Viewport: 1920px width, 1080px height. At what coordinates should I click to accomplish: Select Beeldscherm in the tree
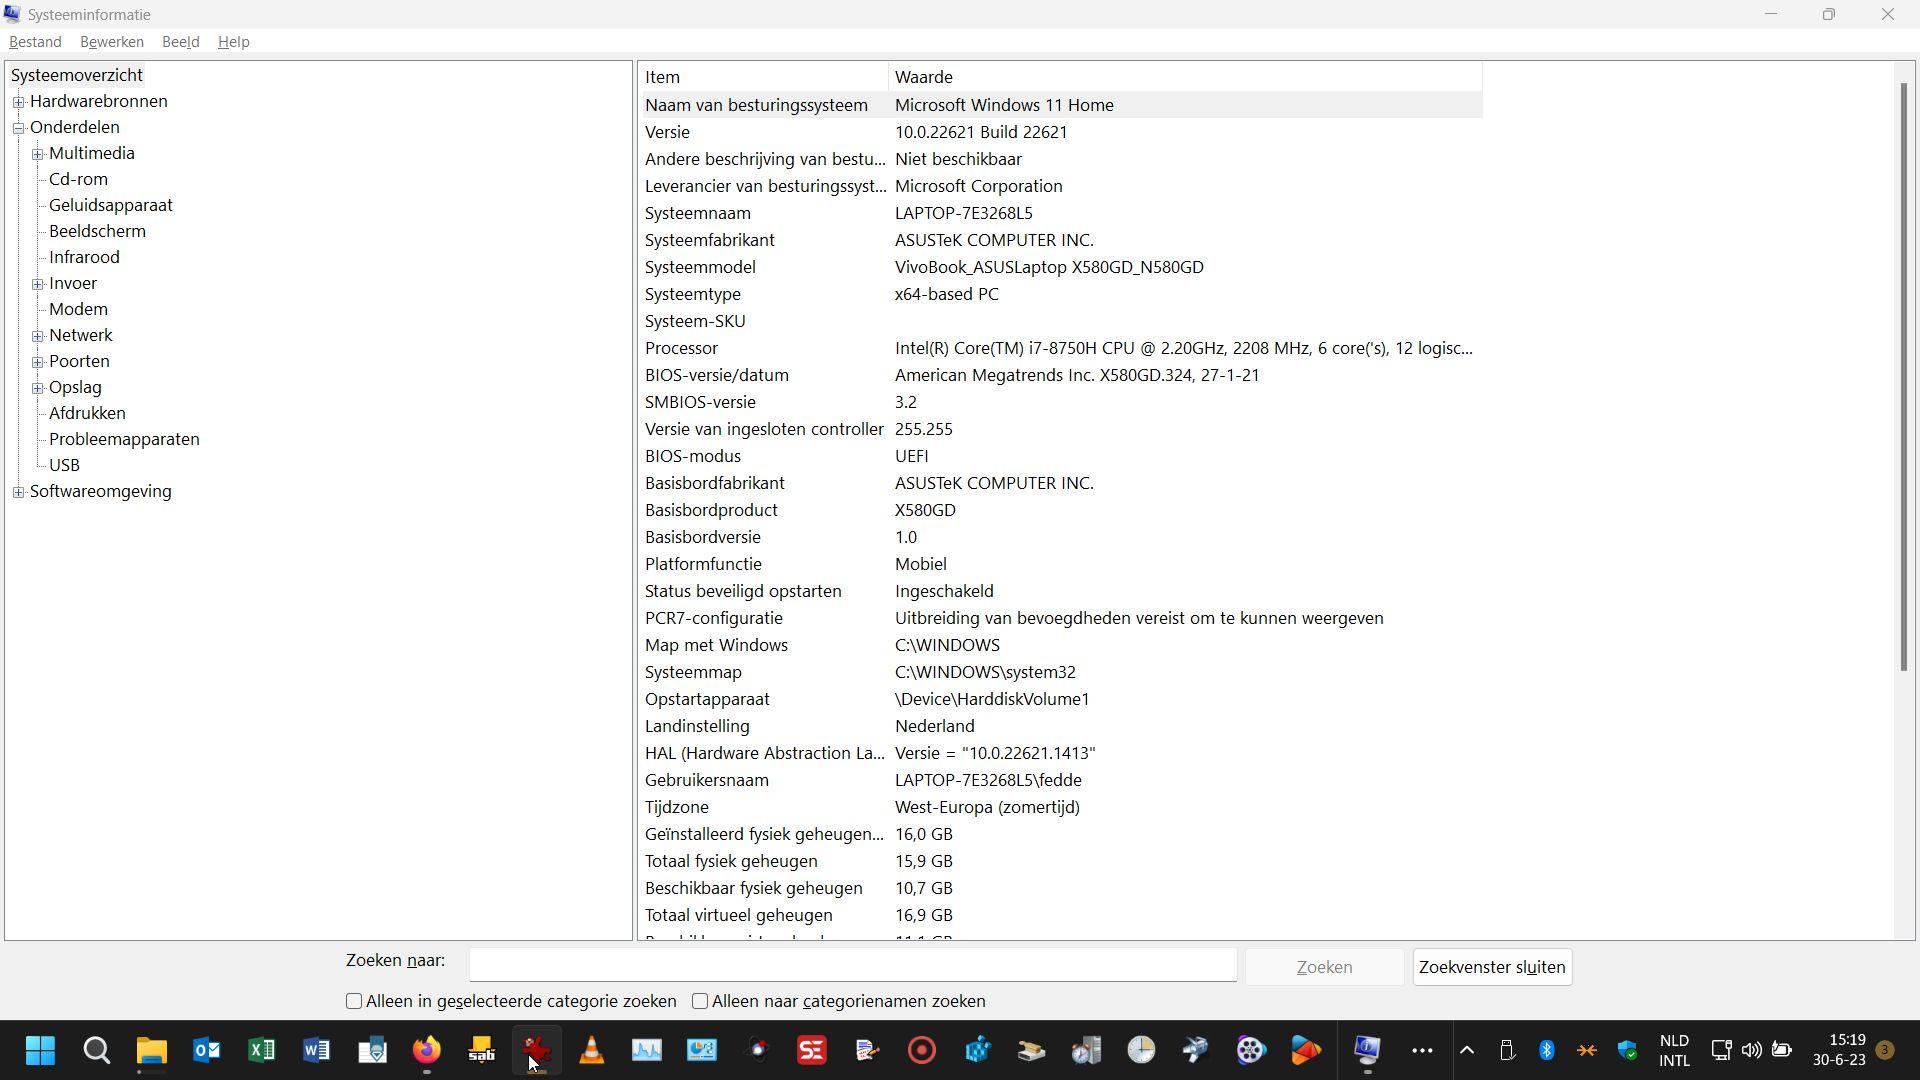[97, 231]
